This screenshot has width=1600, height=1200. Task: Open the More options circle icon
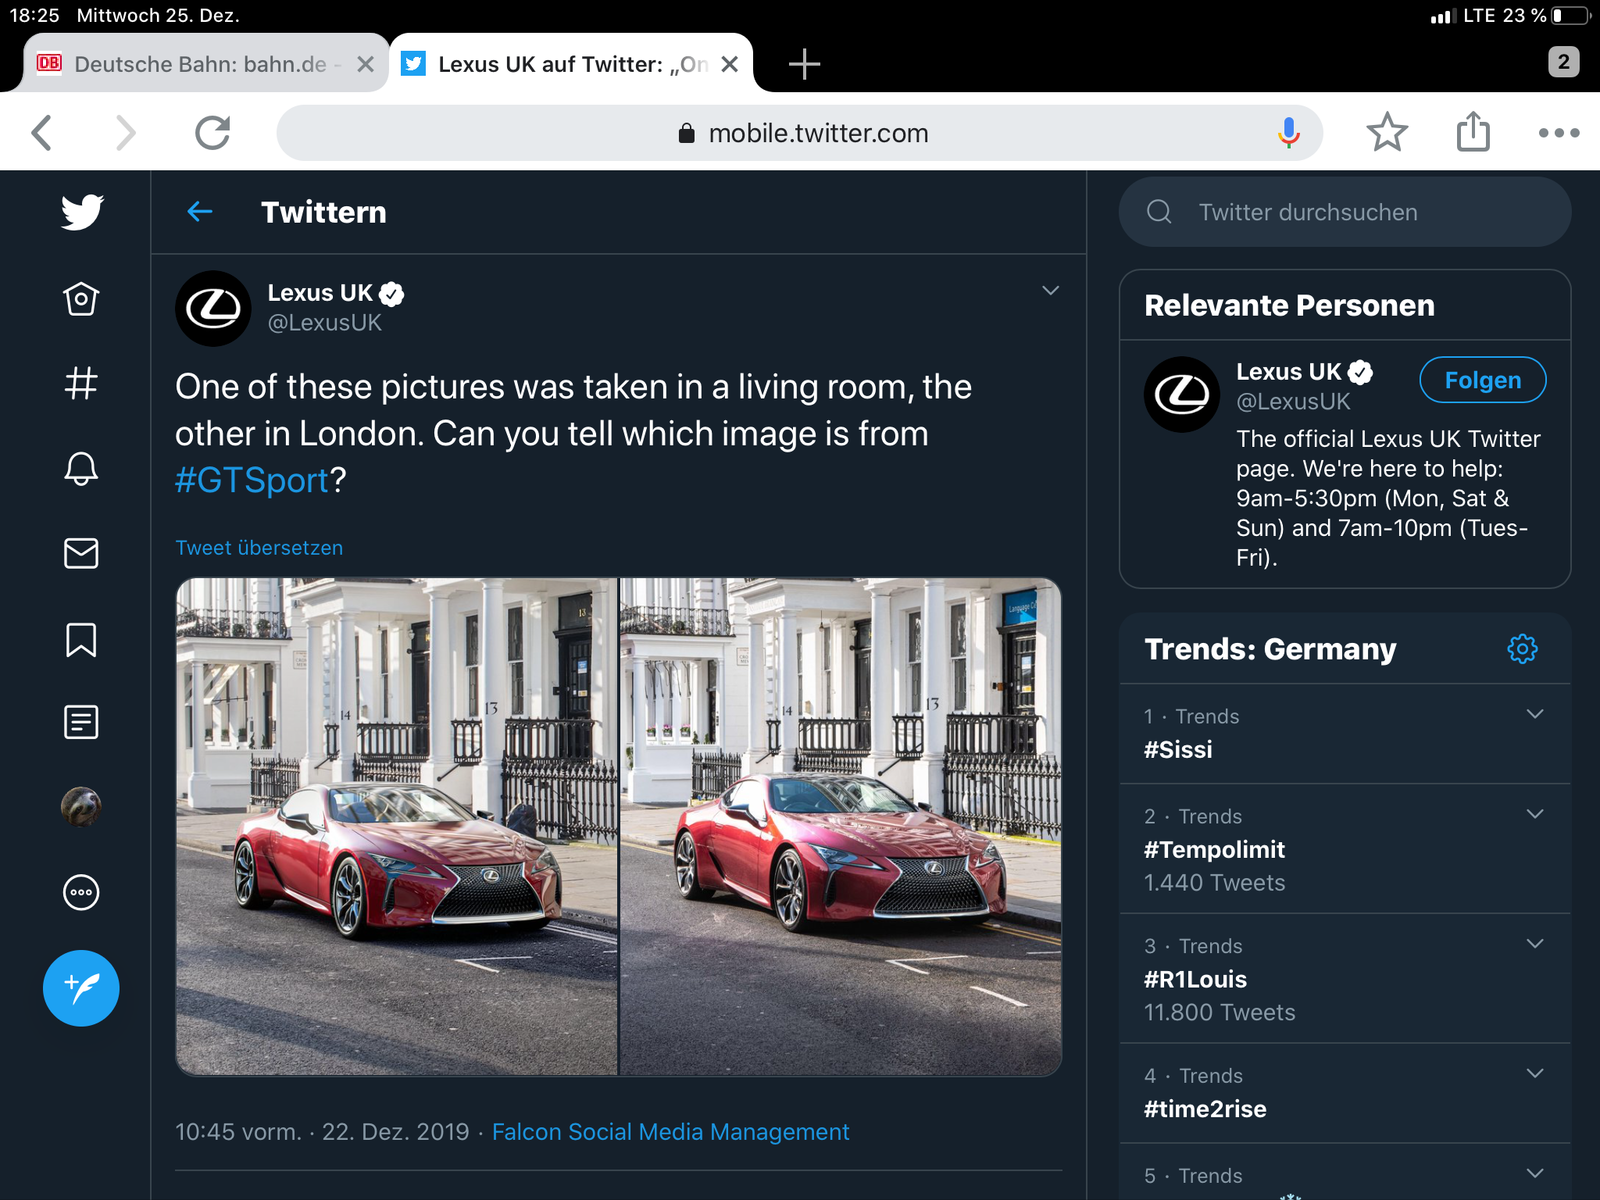[81, 892]
